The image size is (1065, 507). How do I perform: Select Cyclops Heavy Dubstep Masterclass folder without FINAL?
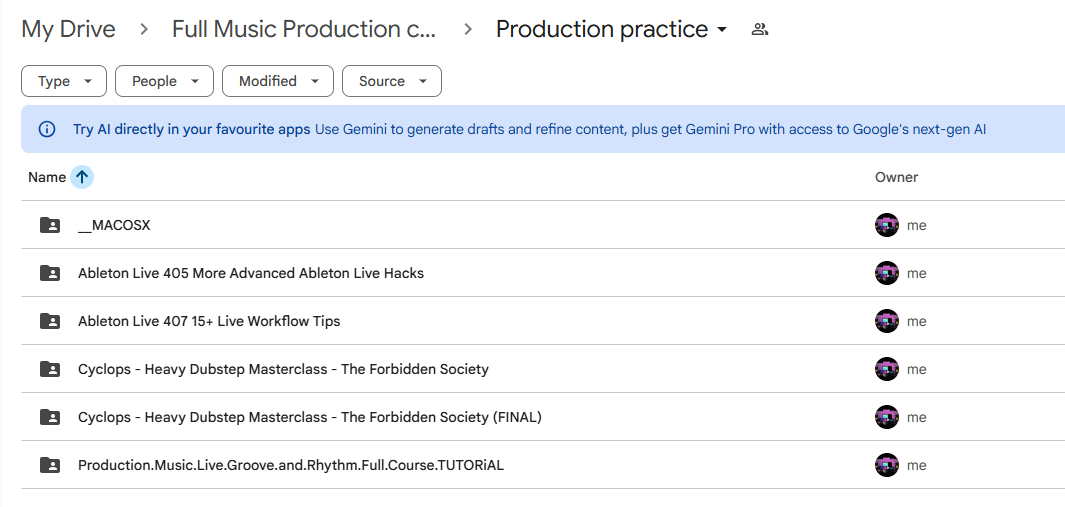tap(283, 369)
